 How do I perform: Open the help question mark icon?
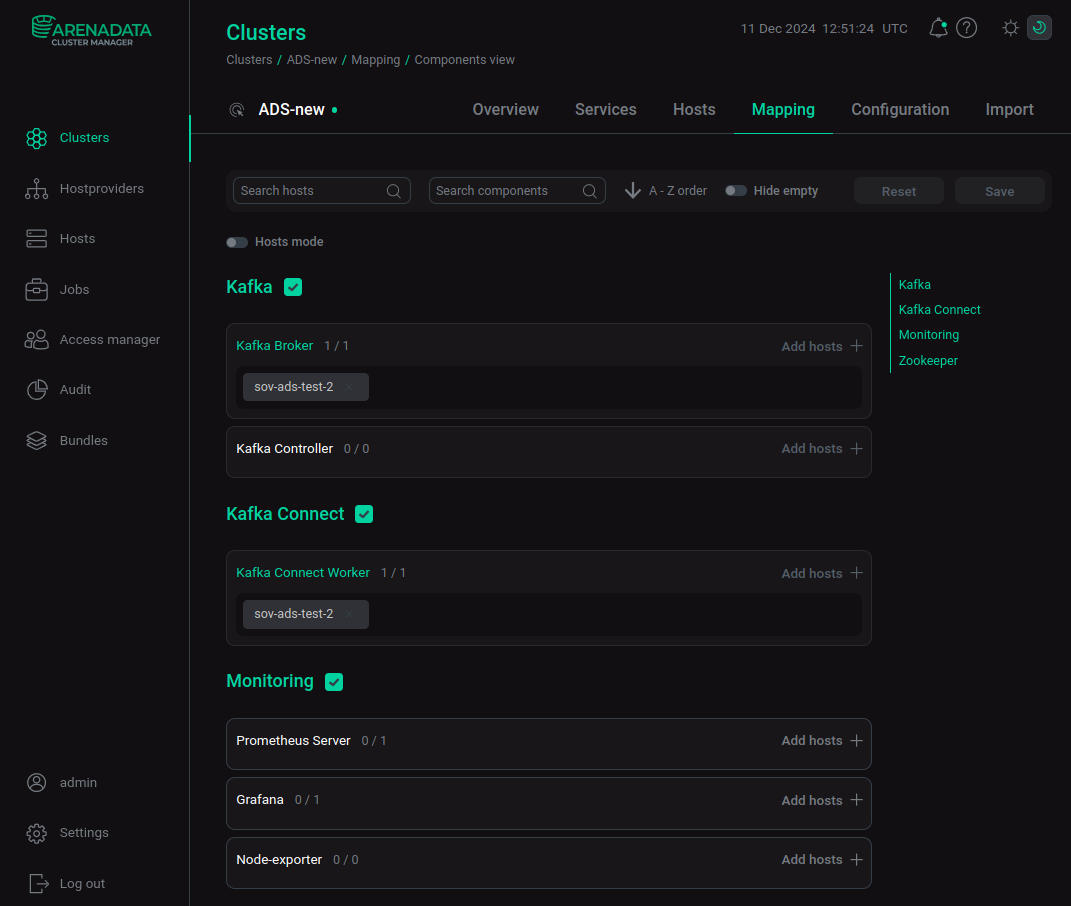click(x=966, y=28)
